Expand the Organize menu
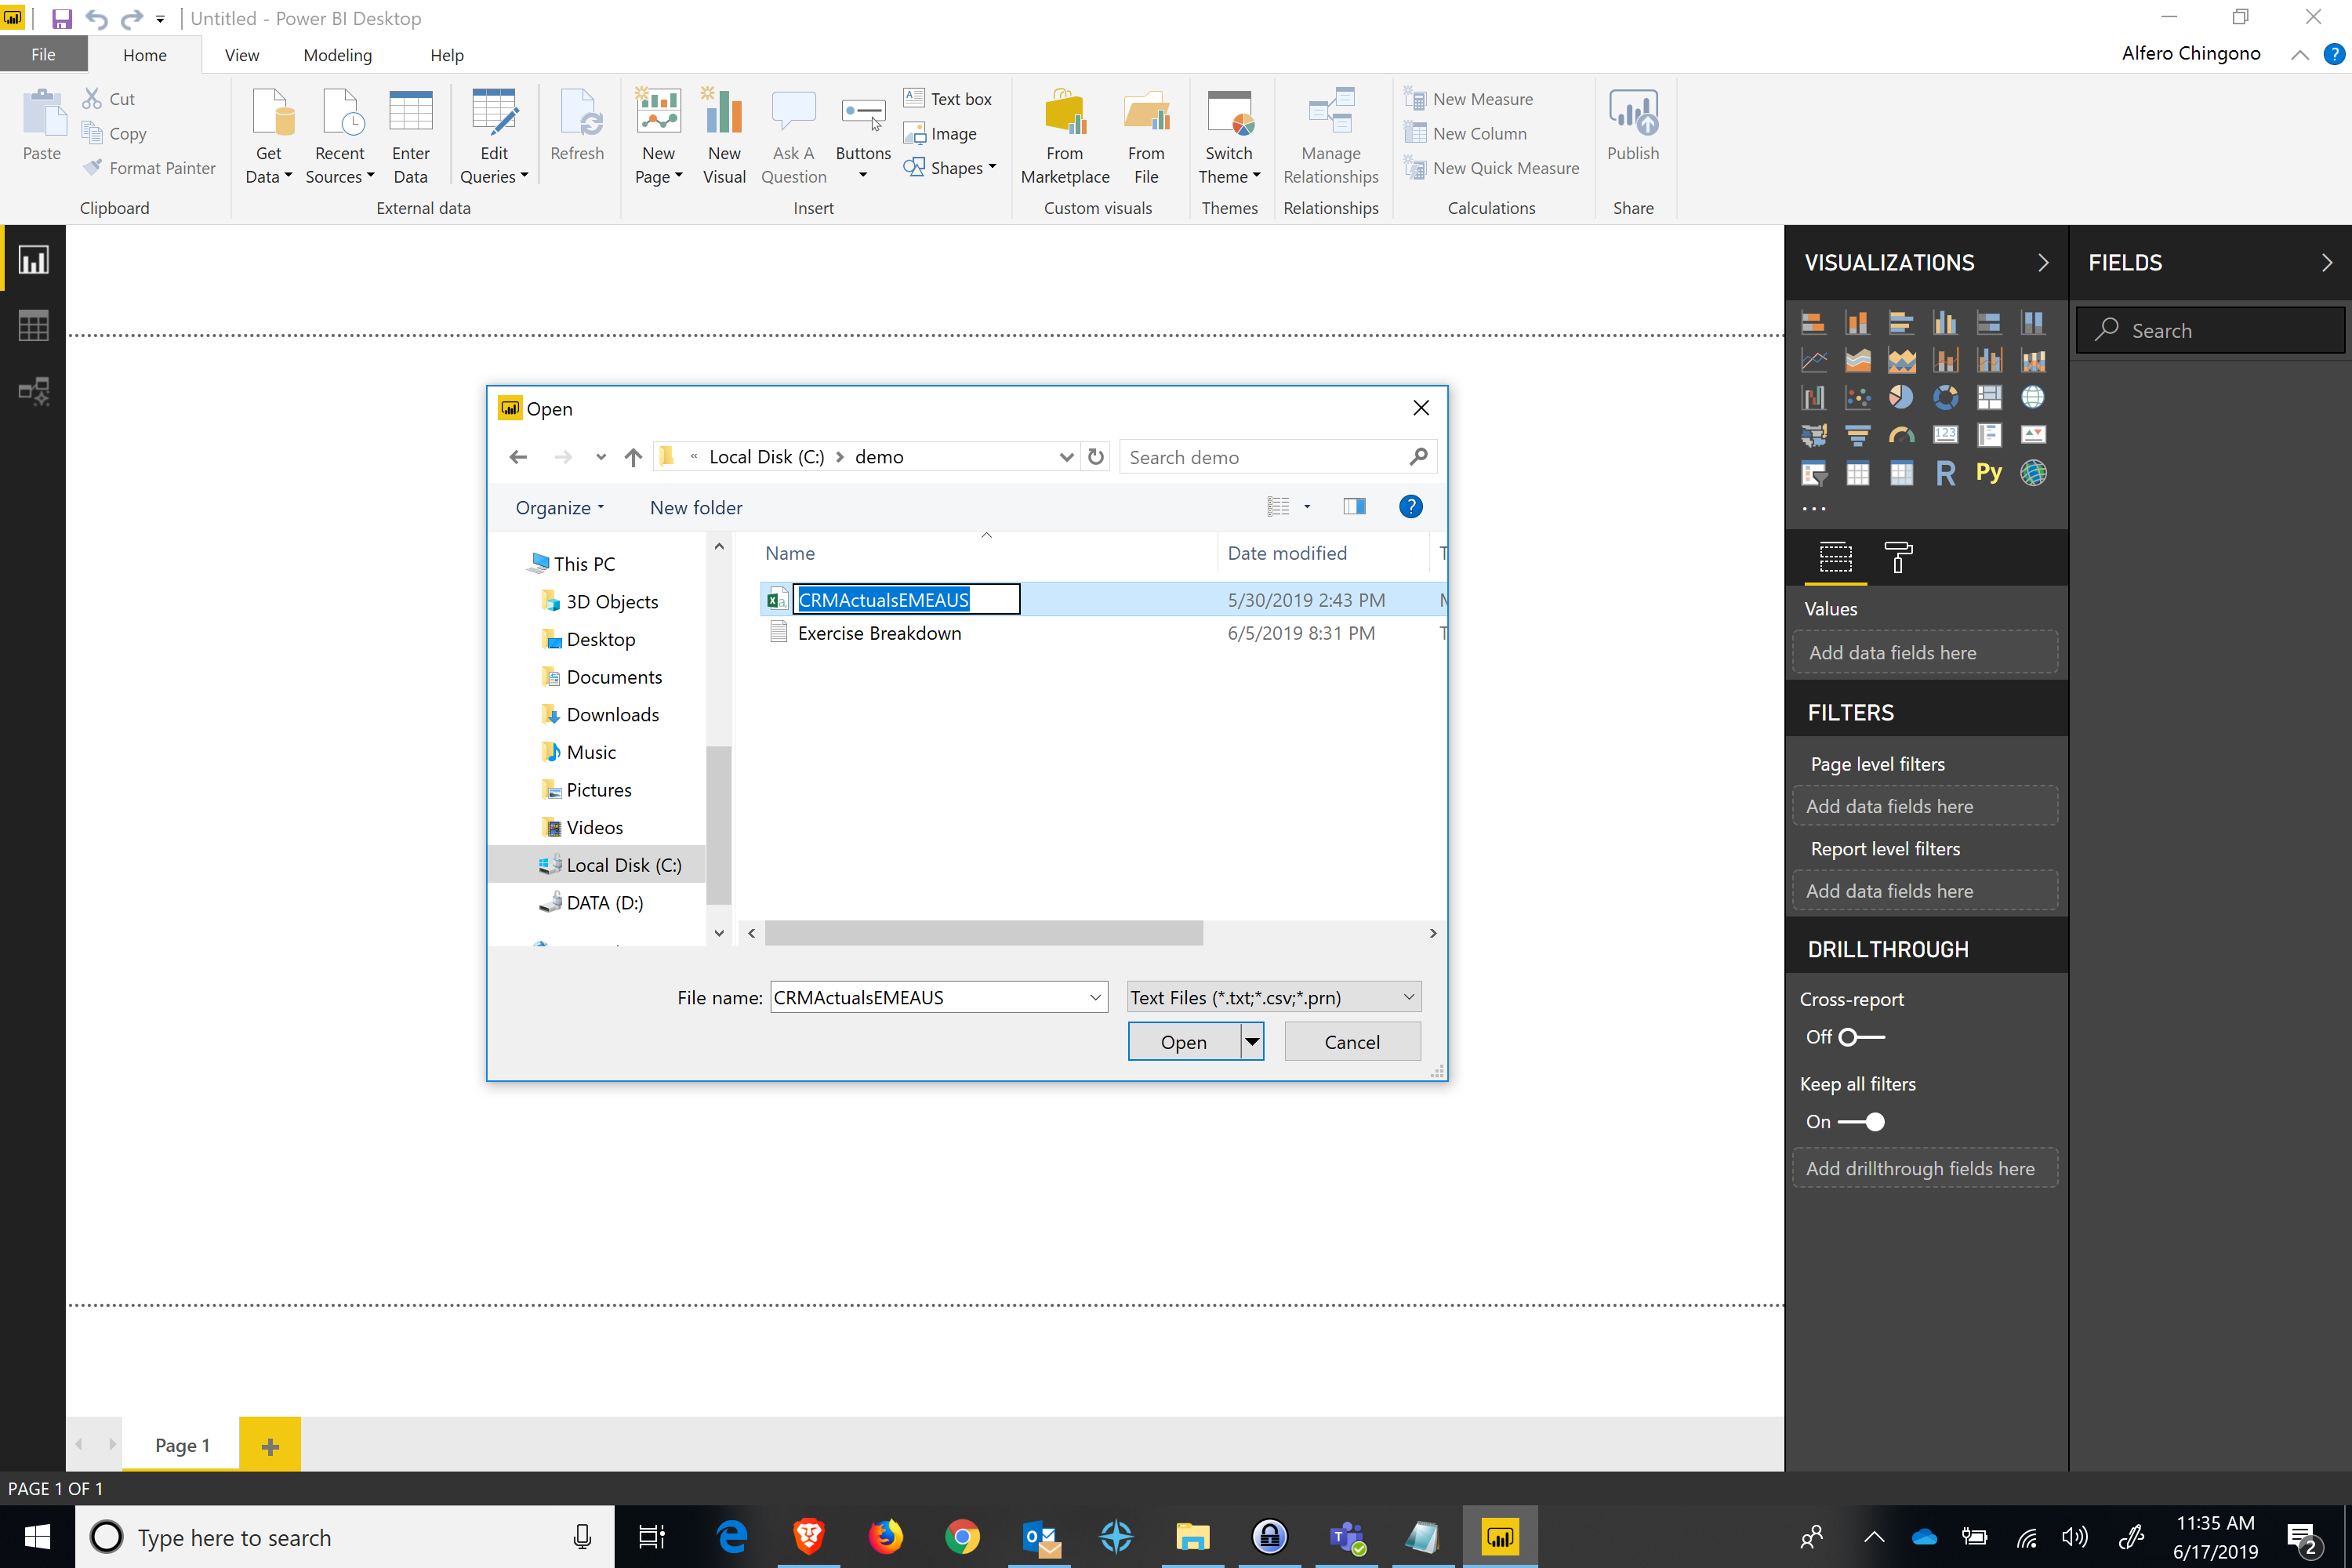 click(x=560, y=507)
